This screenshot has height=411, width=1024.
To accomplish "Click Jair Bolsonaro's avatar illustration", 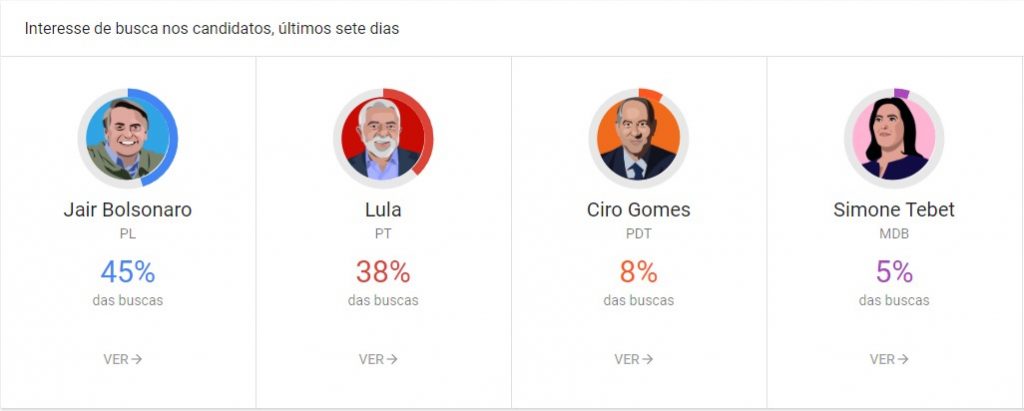I will tap(127, 138).
